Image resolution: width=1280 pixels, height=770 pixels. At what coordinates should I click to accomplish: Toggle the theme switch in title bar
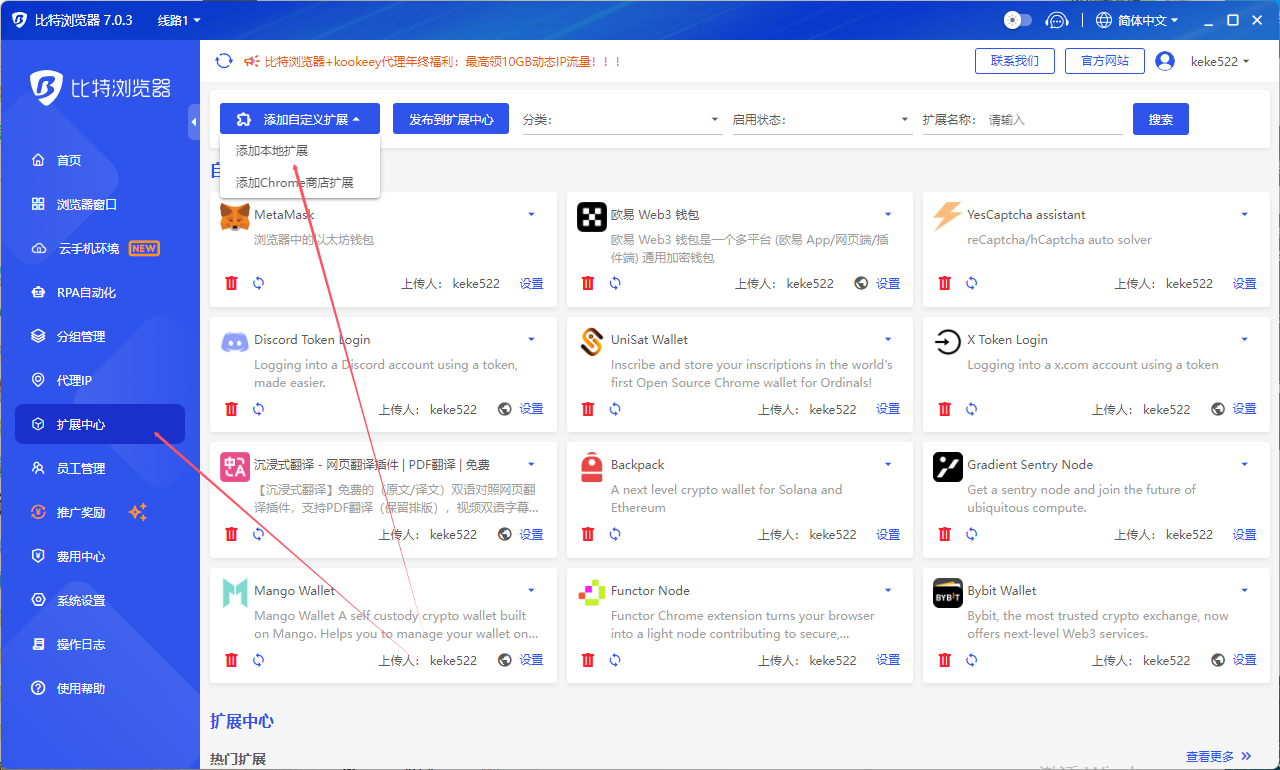pyautogui.click(x=1017, y=20)
